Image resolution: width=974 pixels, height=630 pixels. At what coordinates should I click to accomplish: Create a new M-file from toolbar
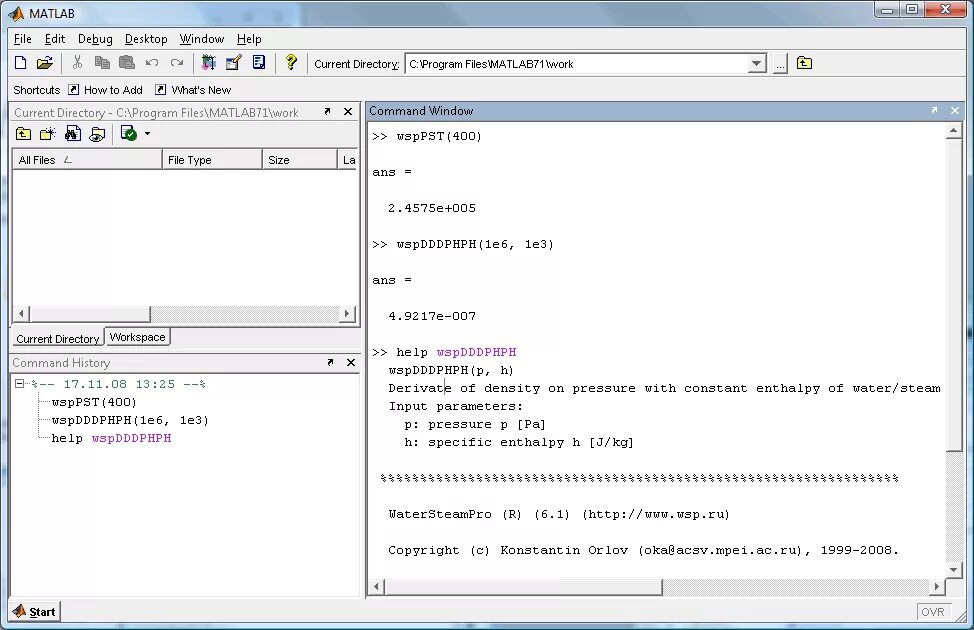[x=20, y=63]
